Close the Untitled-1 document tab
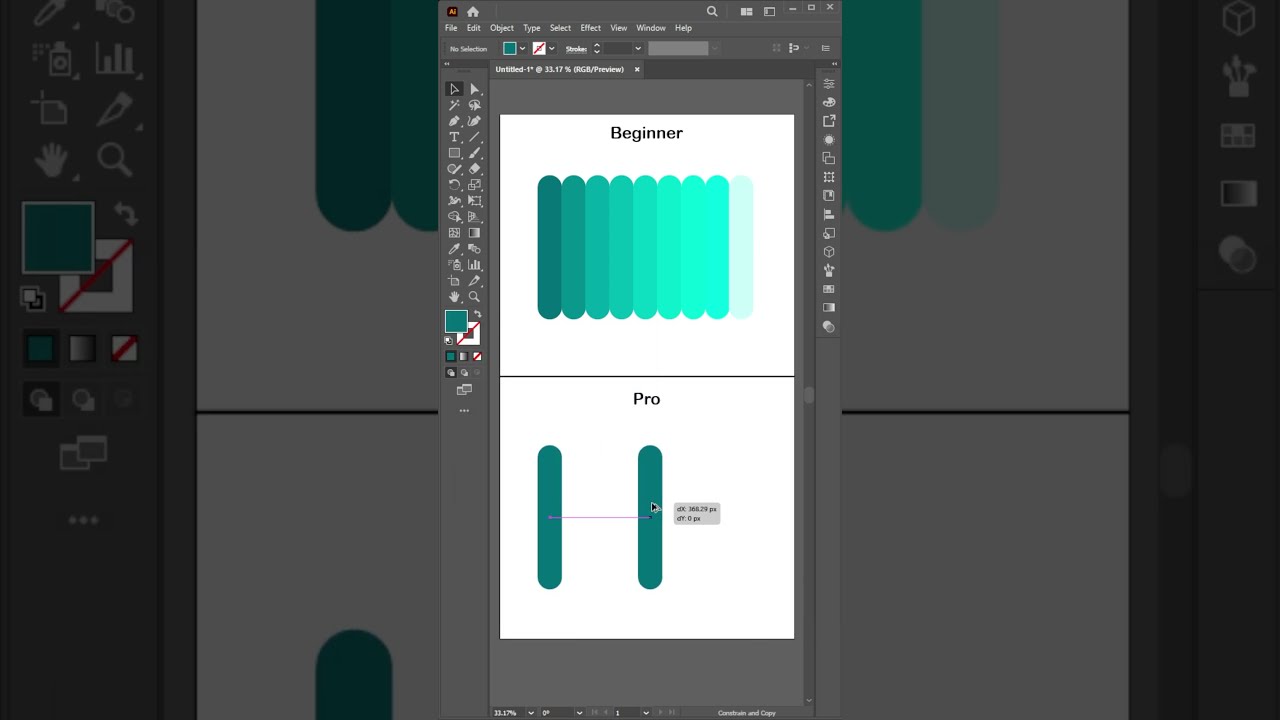1280x720 pixels. [x=636, y=69]
